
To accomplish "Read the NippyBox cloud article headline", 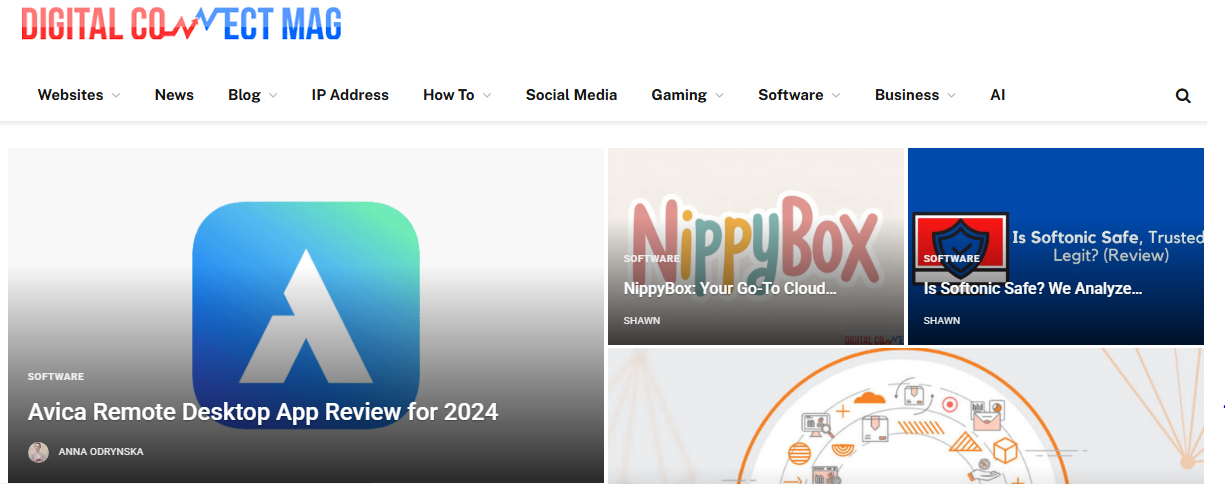I will click(729, 288).
